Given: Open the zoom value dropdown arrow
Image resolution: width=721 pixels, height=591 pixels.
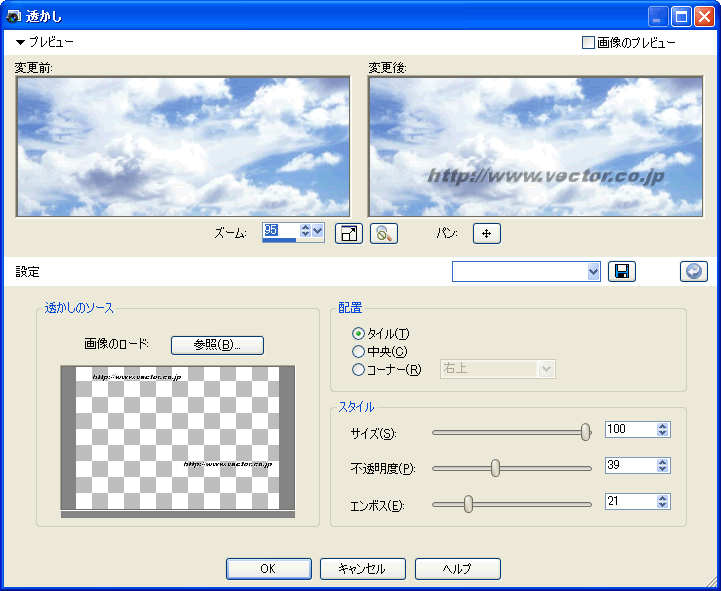Looking at the screenshot, I should click(x=318, y=231).
